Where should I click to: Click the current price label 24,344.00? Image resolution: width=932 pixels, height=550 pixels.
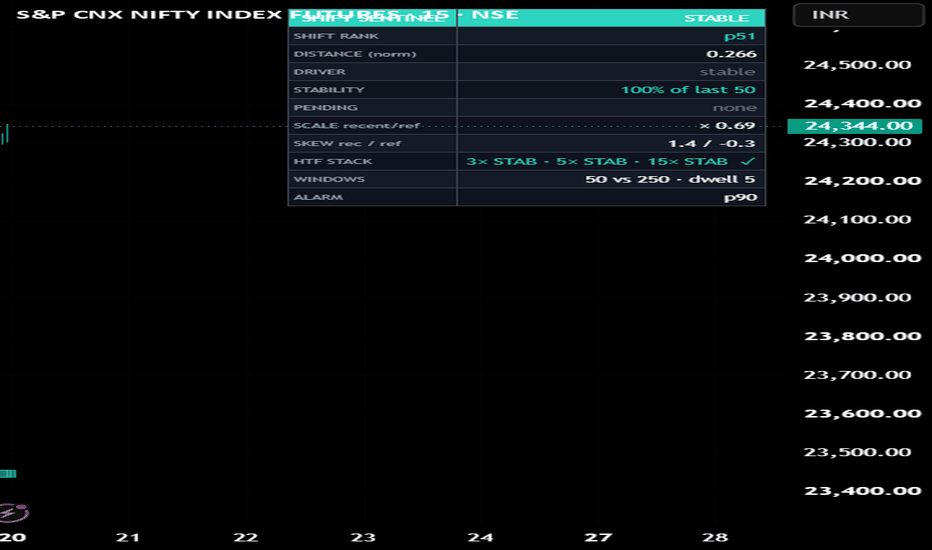pyautogui.click(x=855, y=126)
